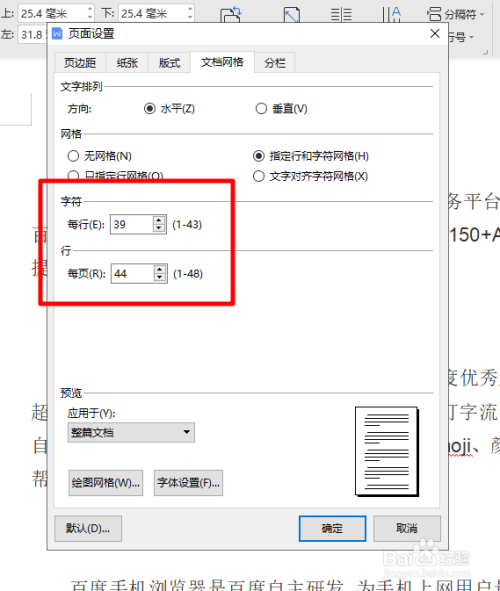Click the 每行(E) characters input field
This screenshot has width=500, height=591.
(x=131, y=225)
